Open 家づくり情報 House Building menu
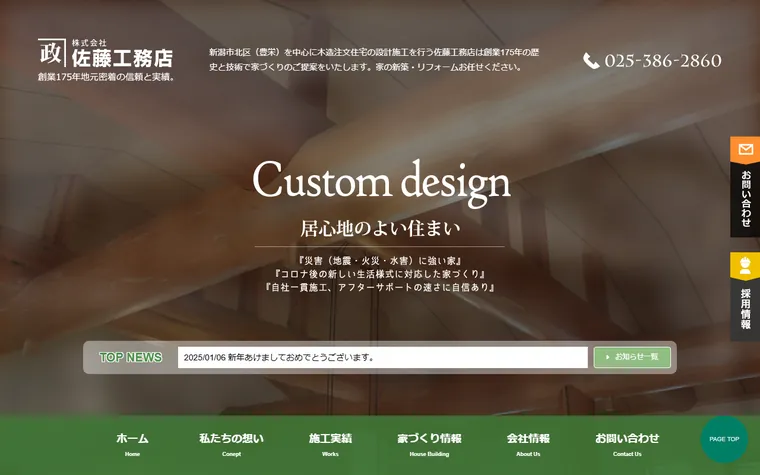The height and width of the screenshot is (475, 760). (x=429, y=444)
